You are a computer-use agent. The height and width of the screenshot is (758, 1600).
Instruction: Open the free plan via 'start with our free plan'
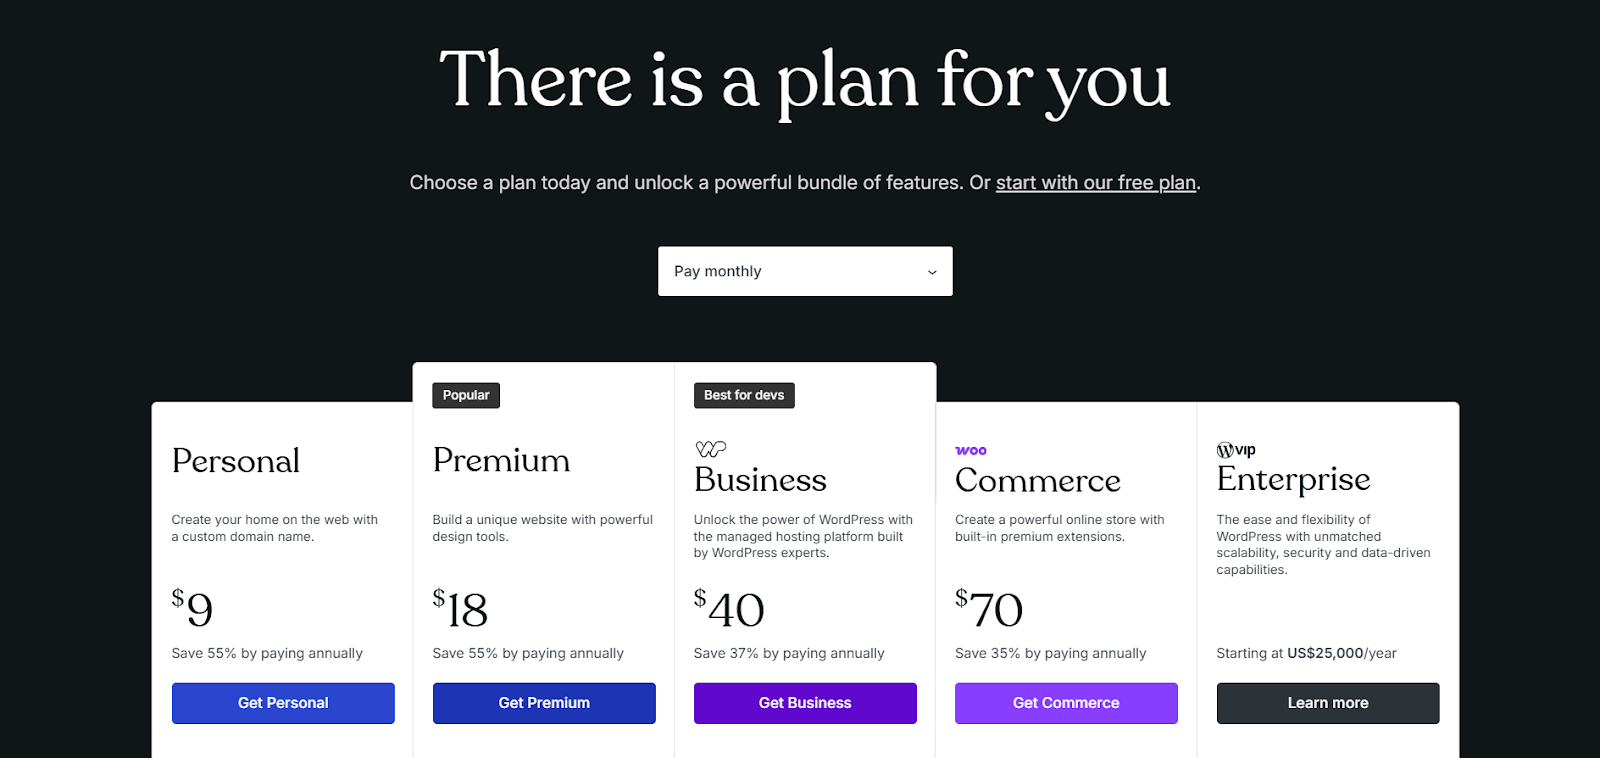click(x=1094, y=182)
